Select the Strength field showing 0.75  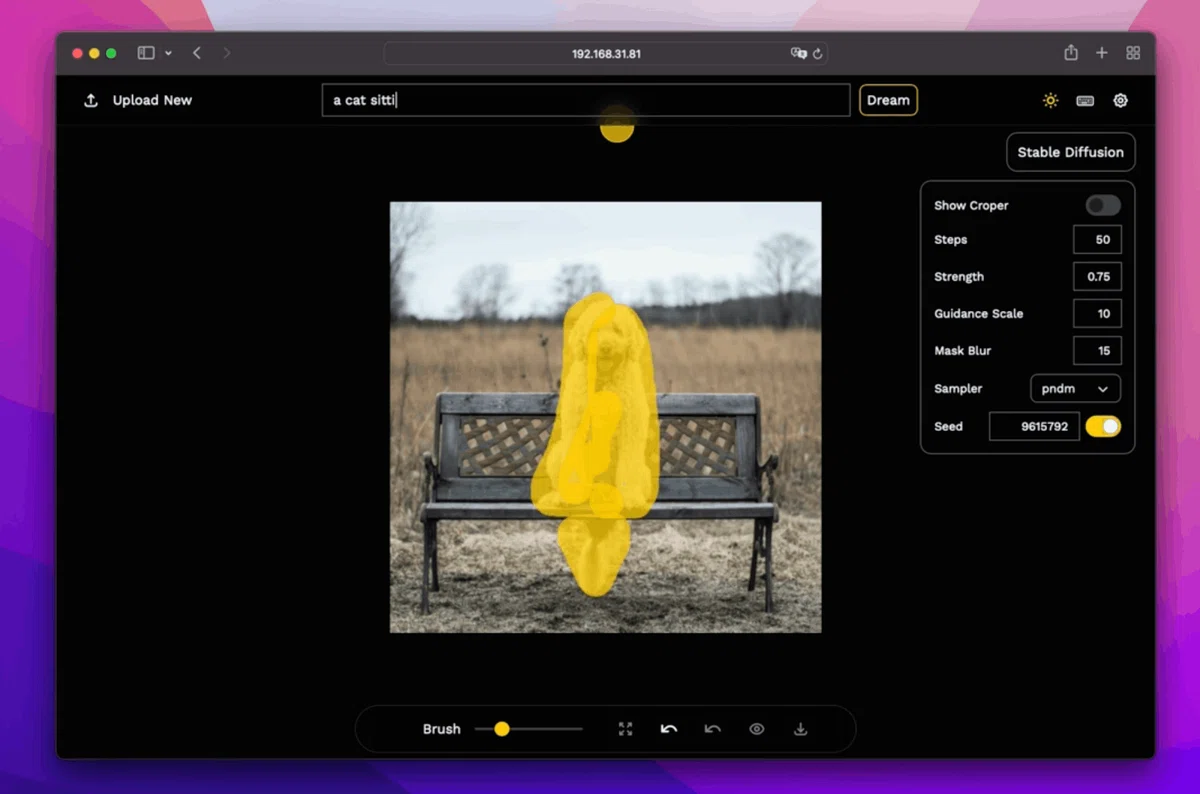(x=1097, y=277)
